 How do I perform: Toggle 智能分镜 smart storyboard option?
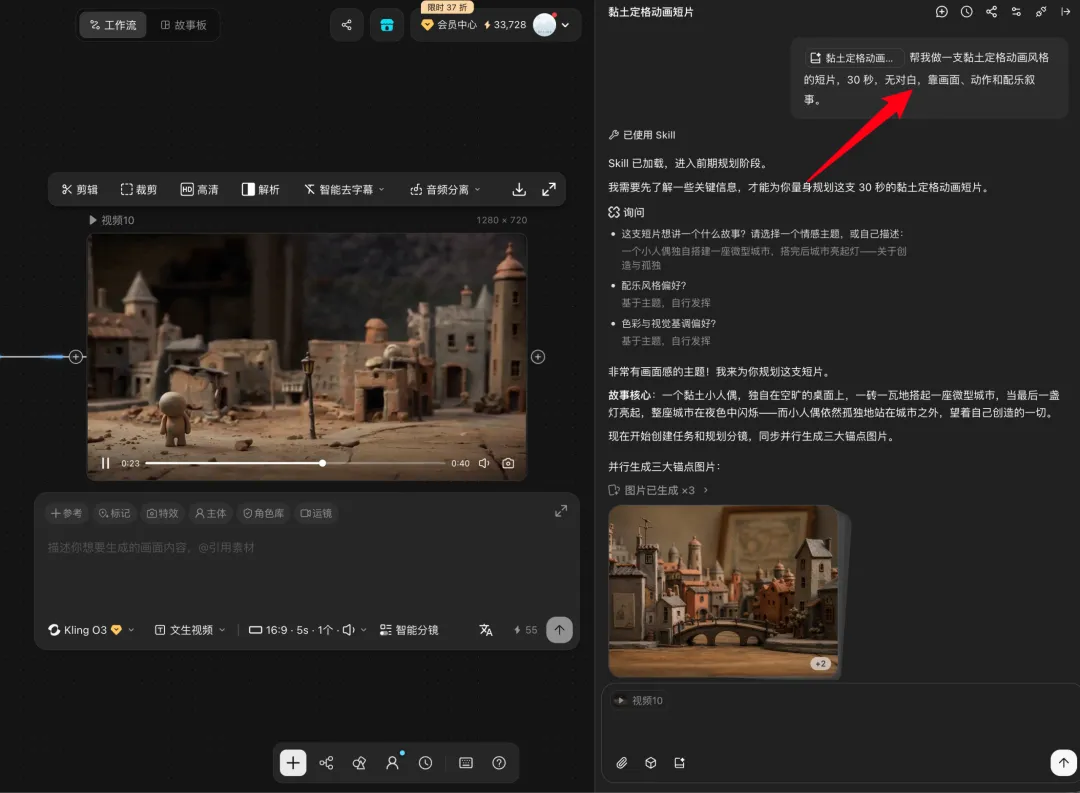coord(409,630)
